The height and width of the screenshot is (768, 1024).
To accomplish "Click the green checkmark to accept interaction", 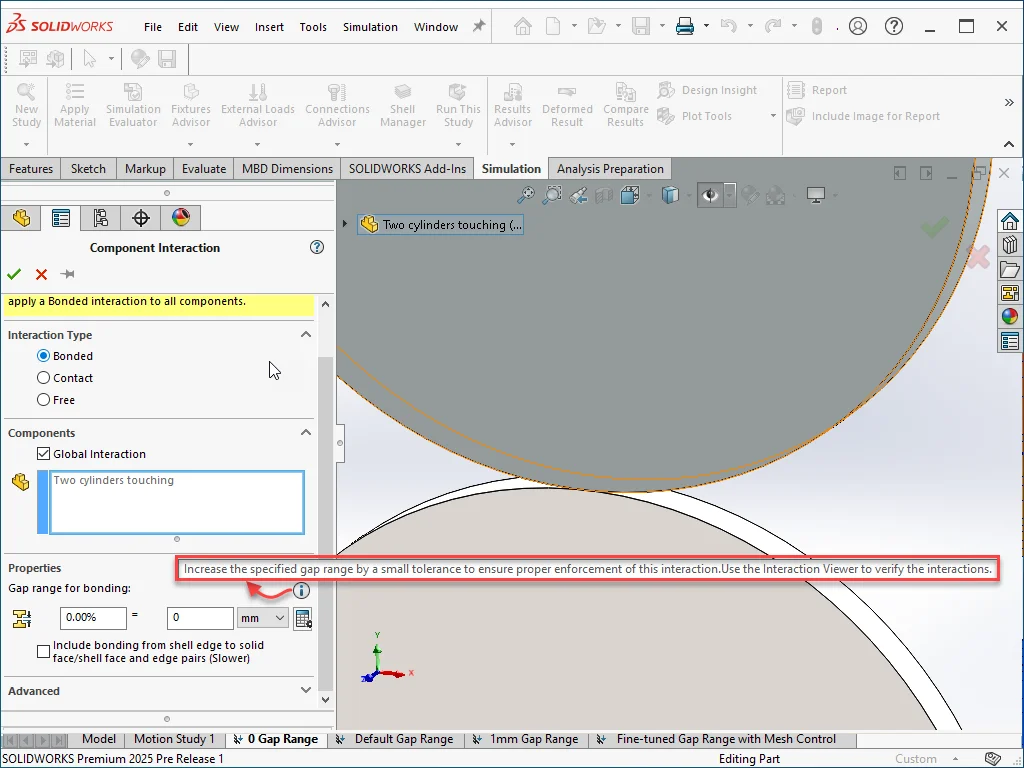I will pos(14,274).
